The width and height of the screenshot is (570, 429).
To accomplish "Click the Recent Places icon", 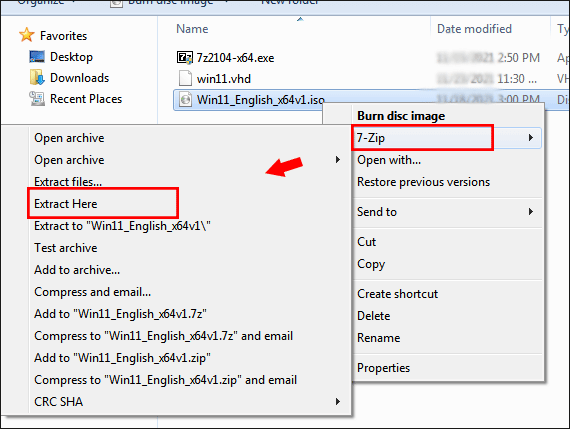I will [x=37, y=99].
